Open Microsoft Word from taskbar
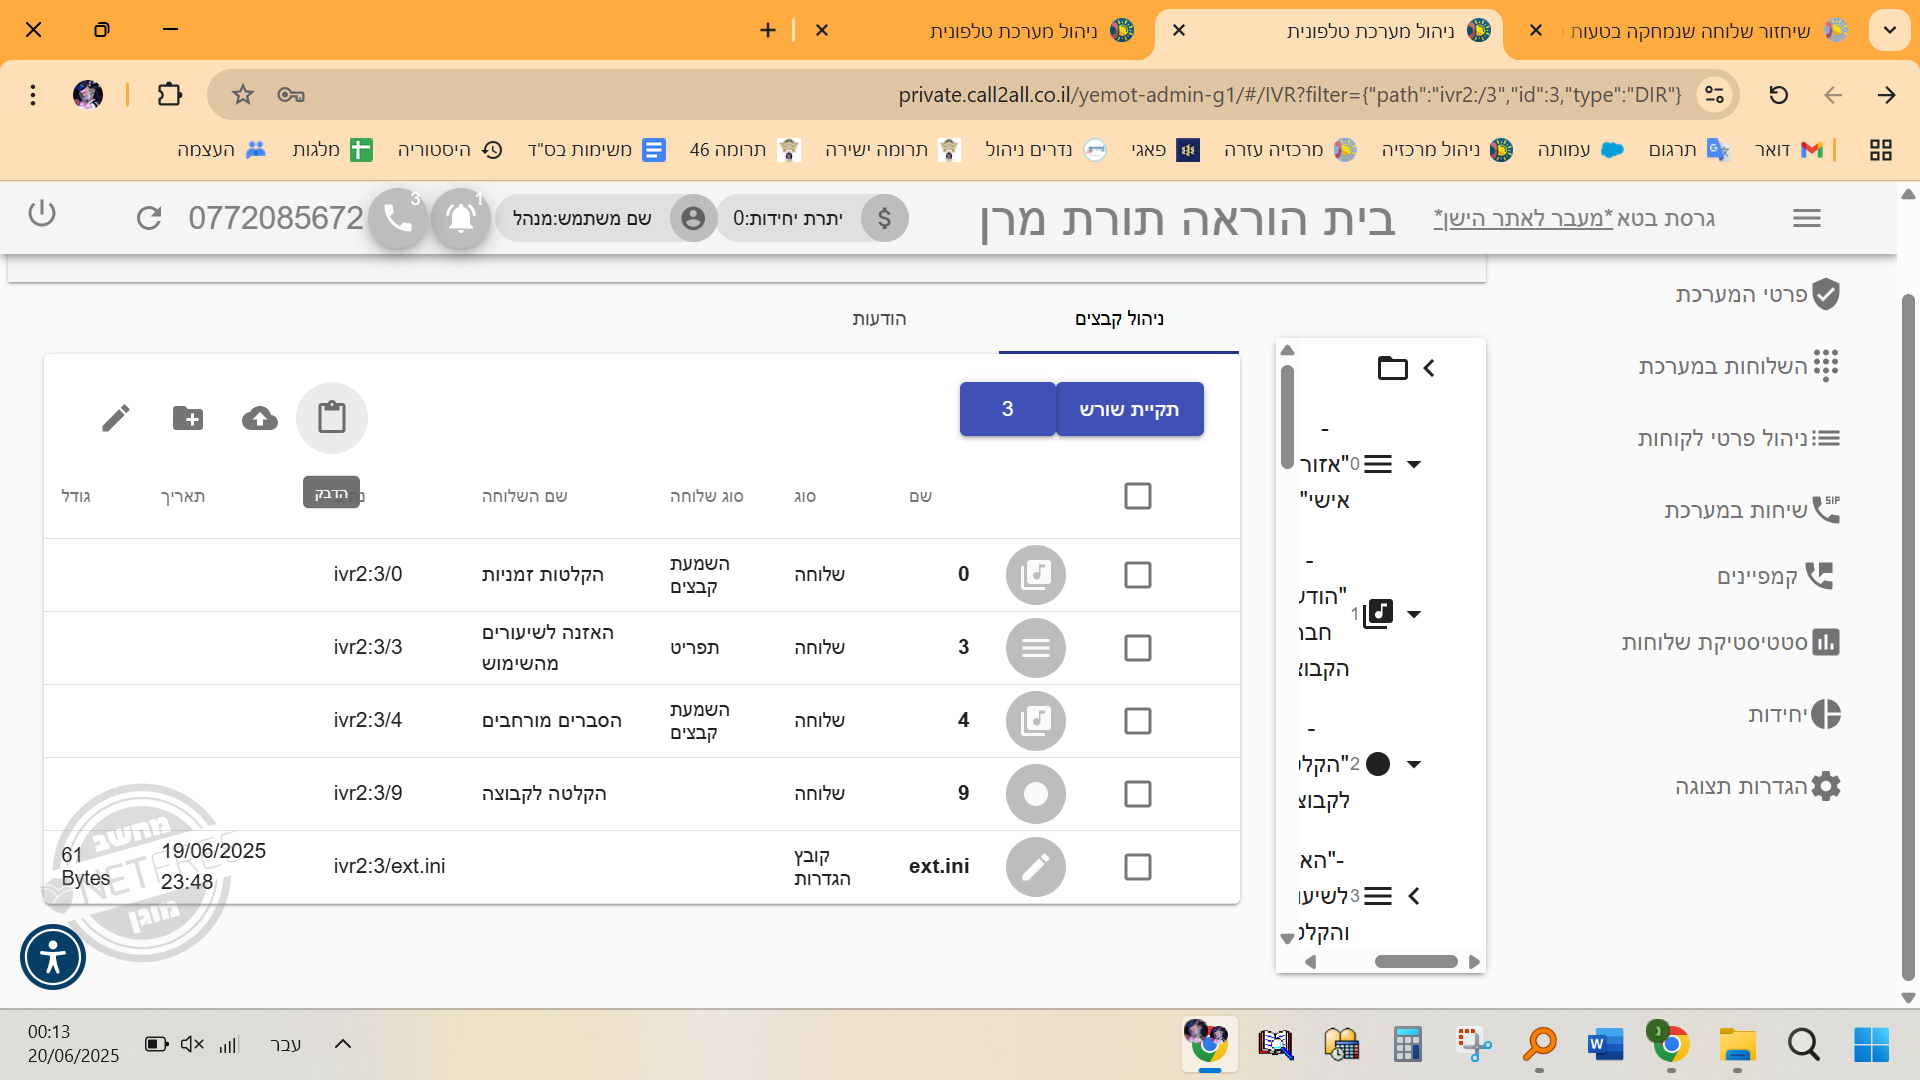1920x1080 pixels. coord(1606,1045)
